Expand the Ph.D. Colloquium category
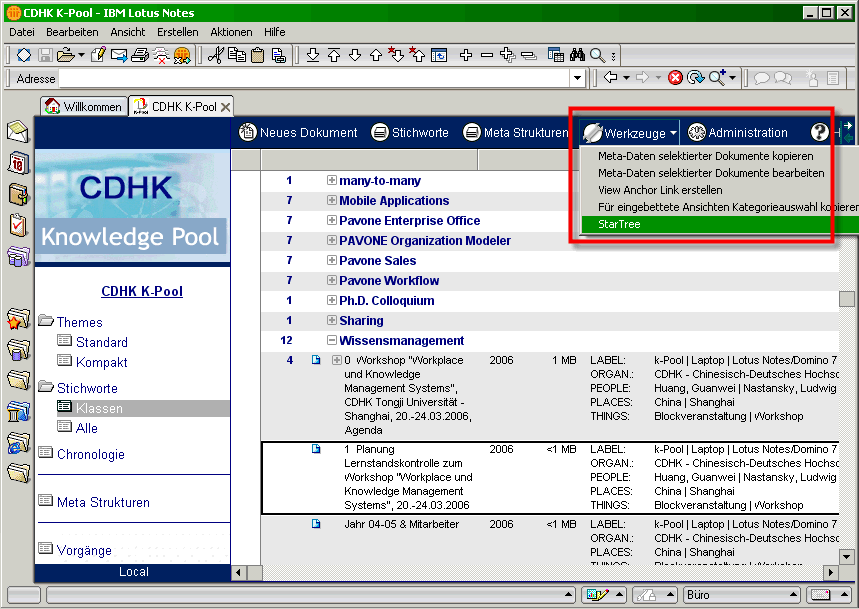The width and height of the screenshot is (859, 609). (331, 300)
